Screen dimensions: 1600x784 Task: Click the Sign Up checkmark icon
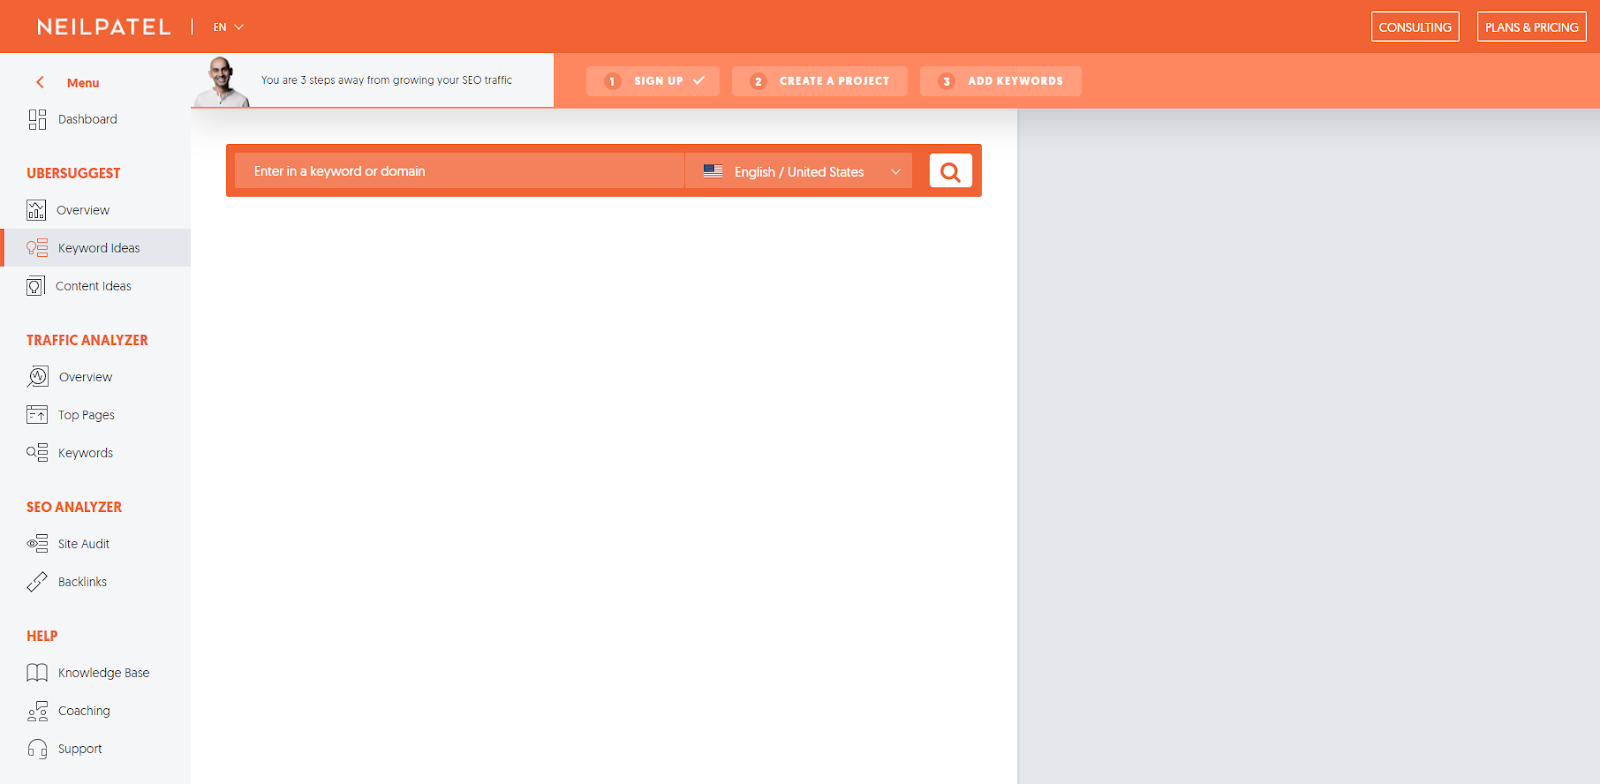pos(699,80)
